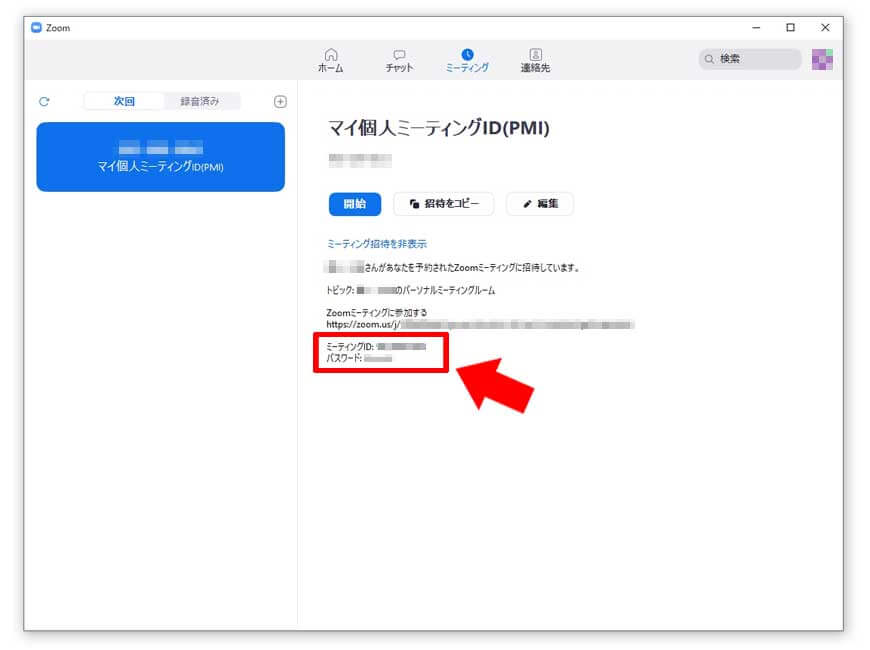Click the ミーティングID line
Screen dimensions: 870x650
(376, 346)
